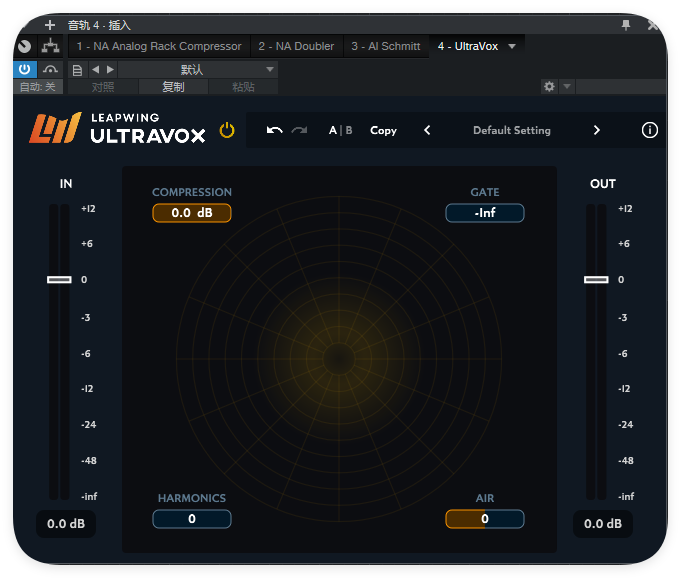Expand the arrow next to gear icon

tap(567, 86)
